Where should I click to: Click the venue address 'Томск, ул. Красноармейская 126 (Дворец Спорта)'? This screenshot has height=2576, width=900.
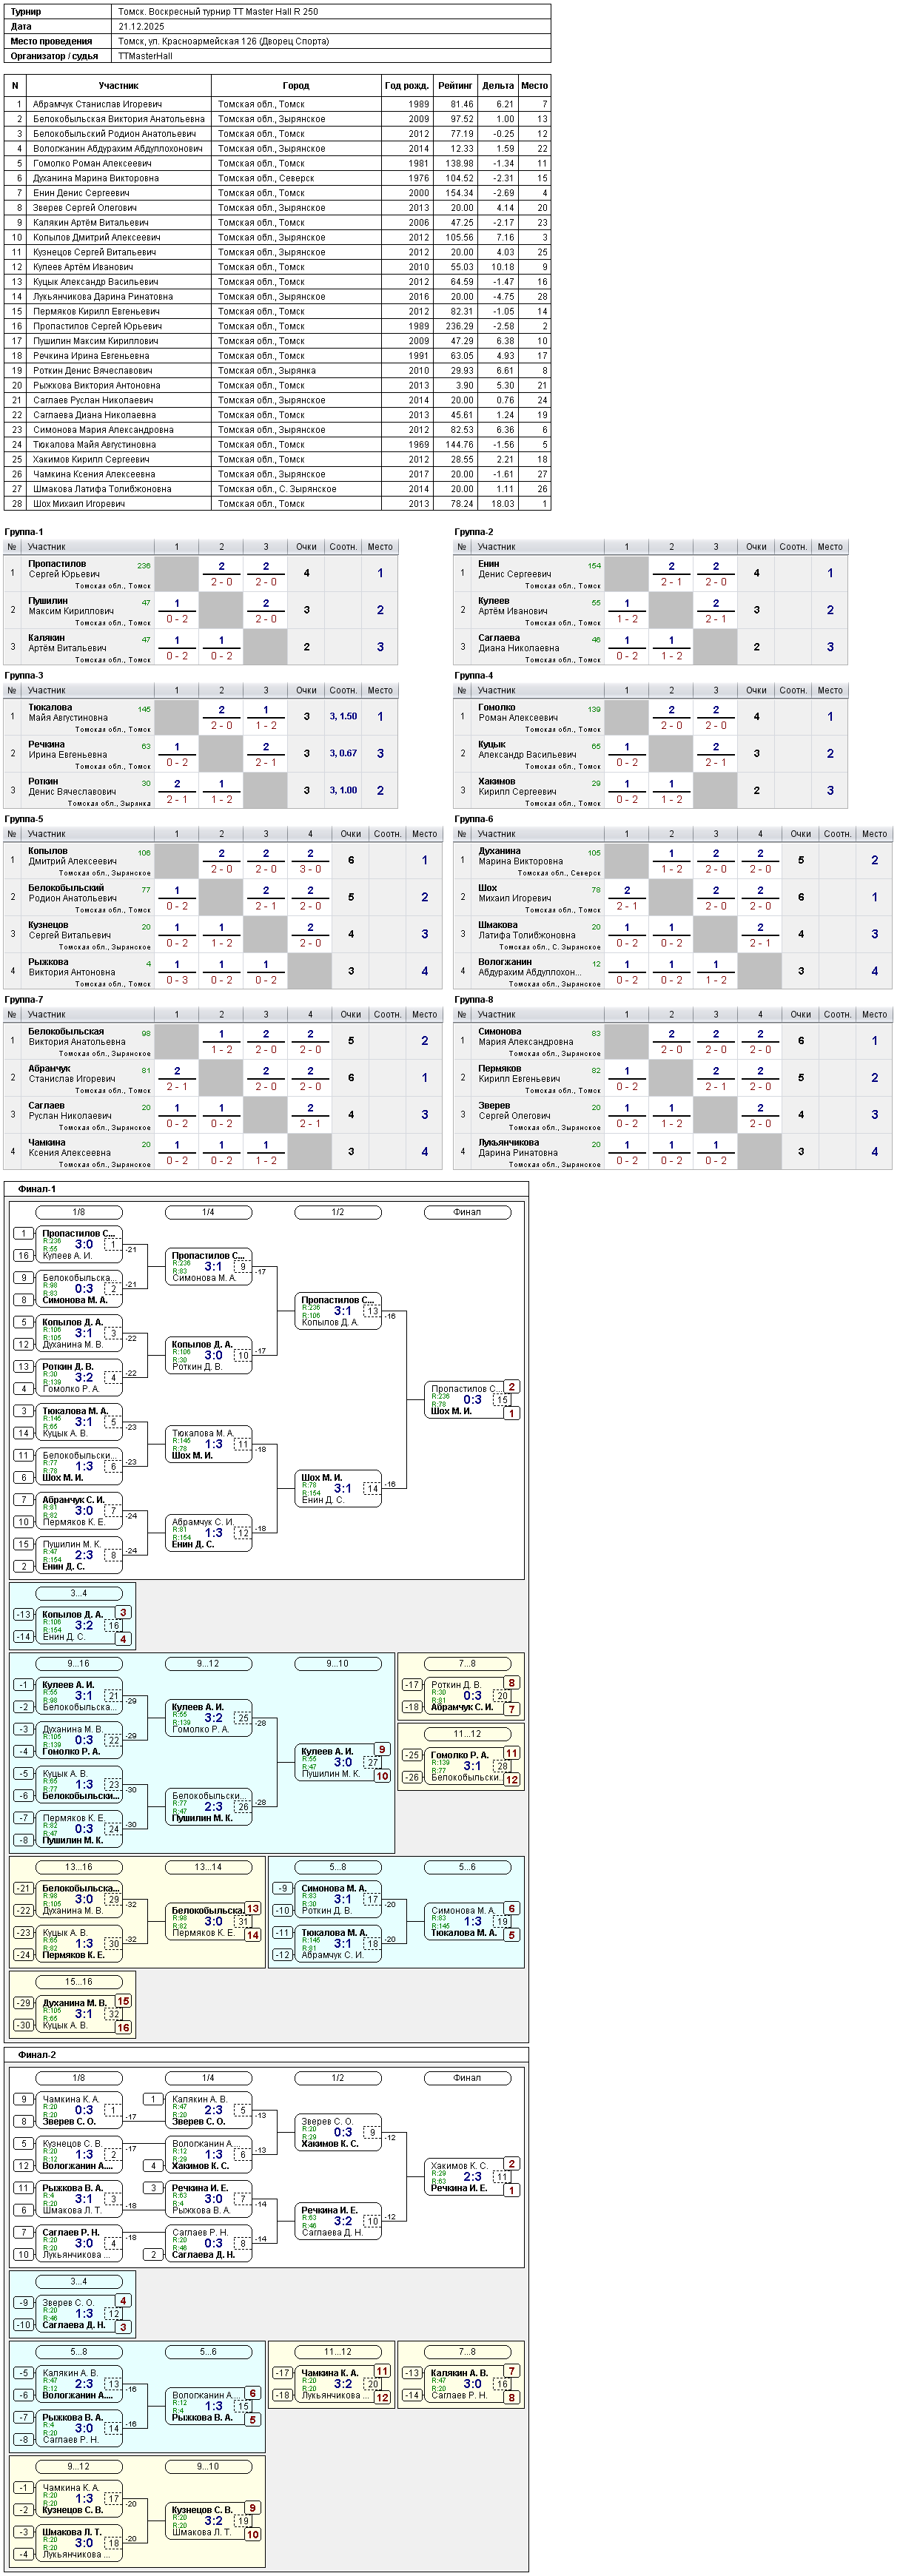click(223, 42)
